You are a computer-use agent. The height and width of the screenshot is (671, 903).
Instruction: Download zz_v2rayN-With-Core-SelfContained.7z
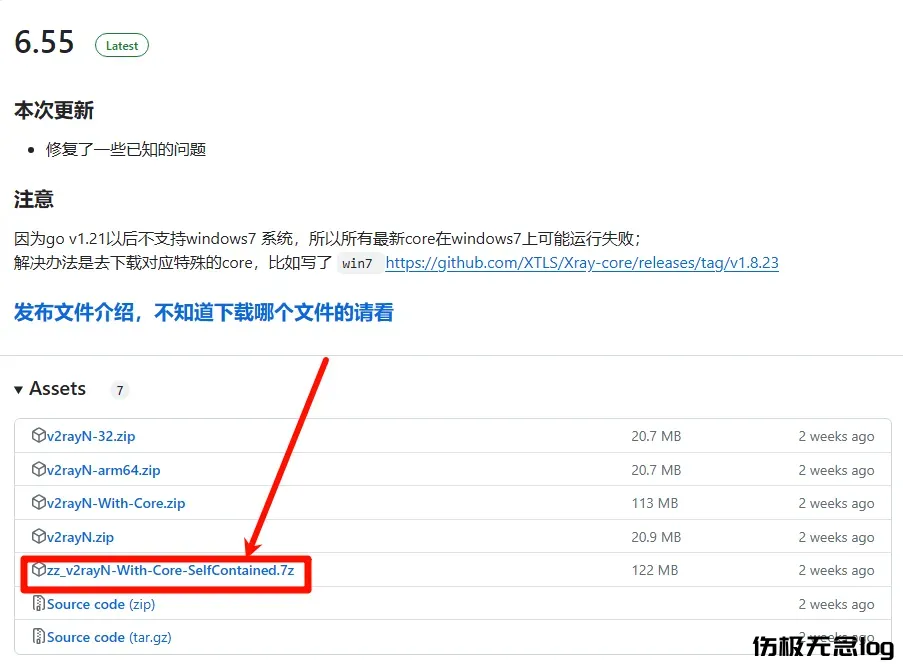pos(170,570)
